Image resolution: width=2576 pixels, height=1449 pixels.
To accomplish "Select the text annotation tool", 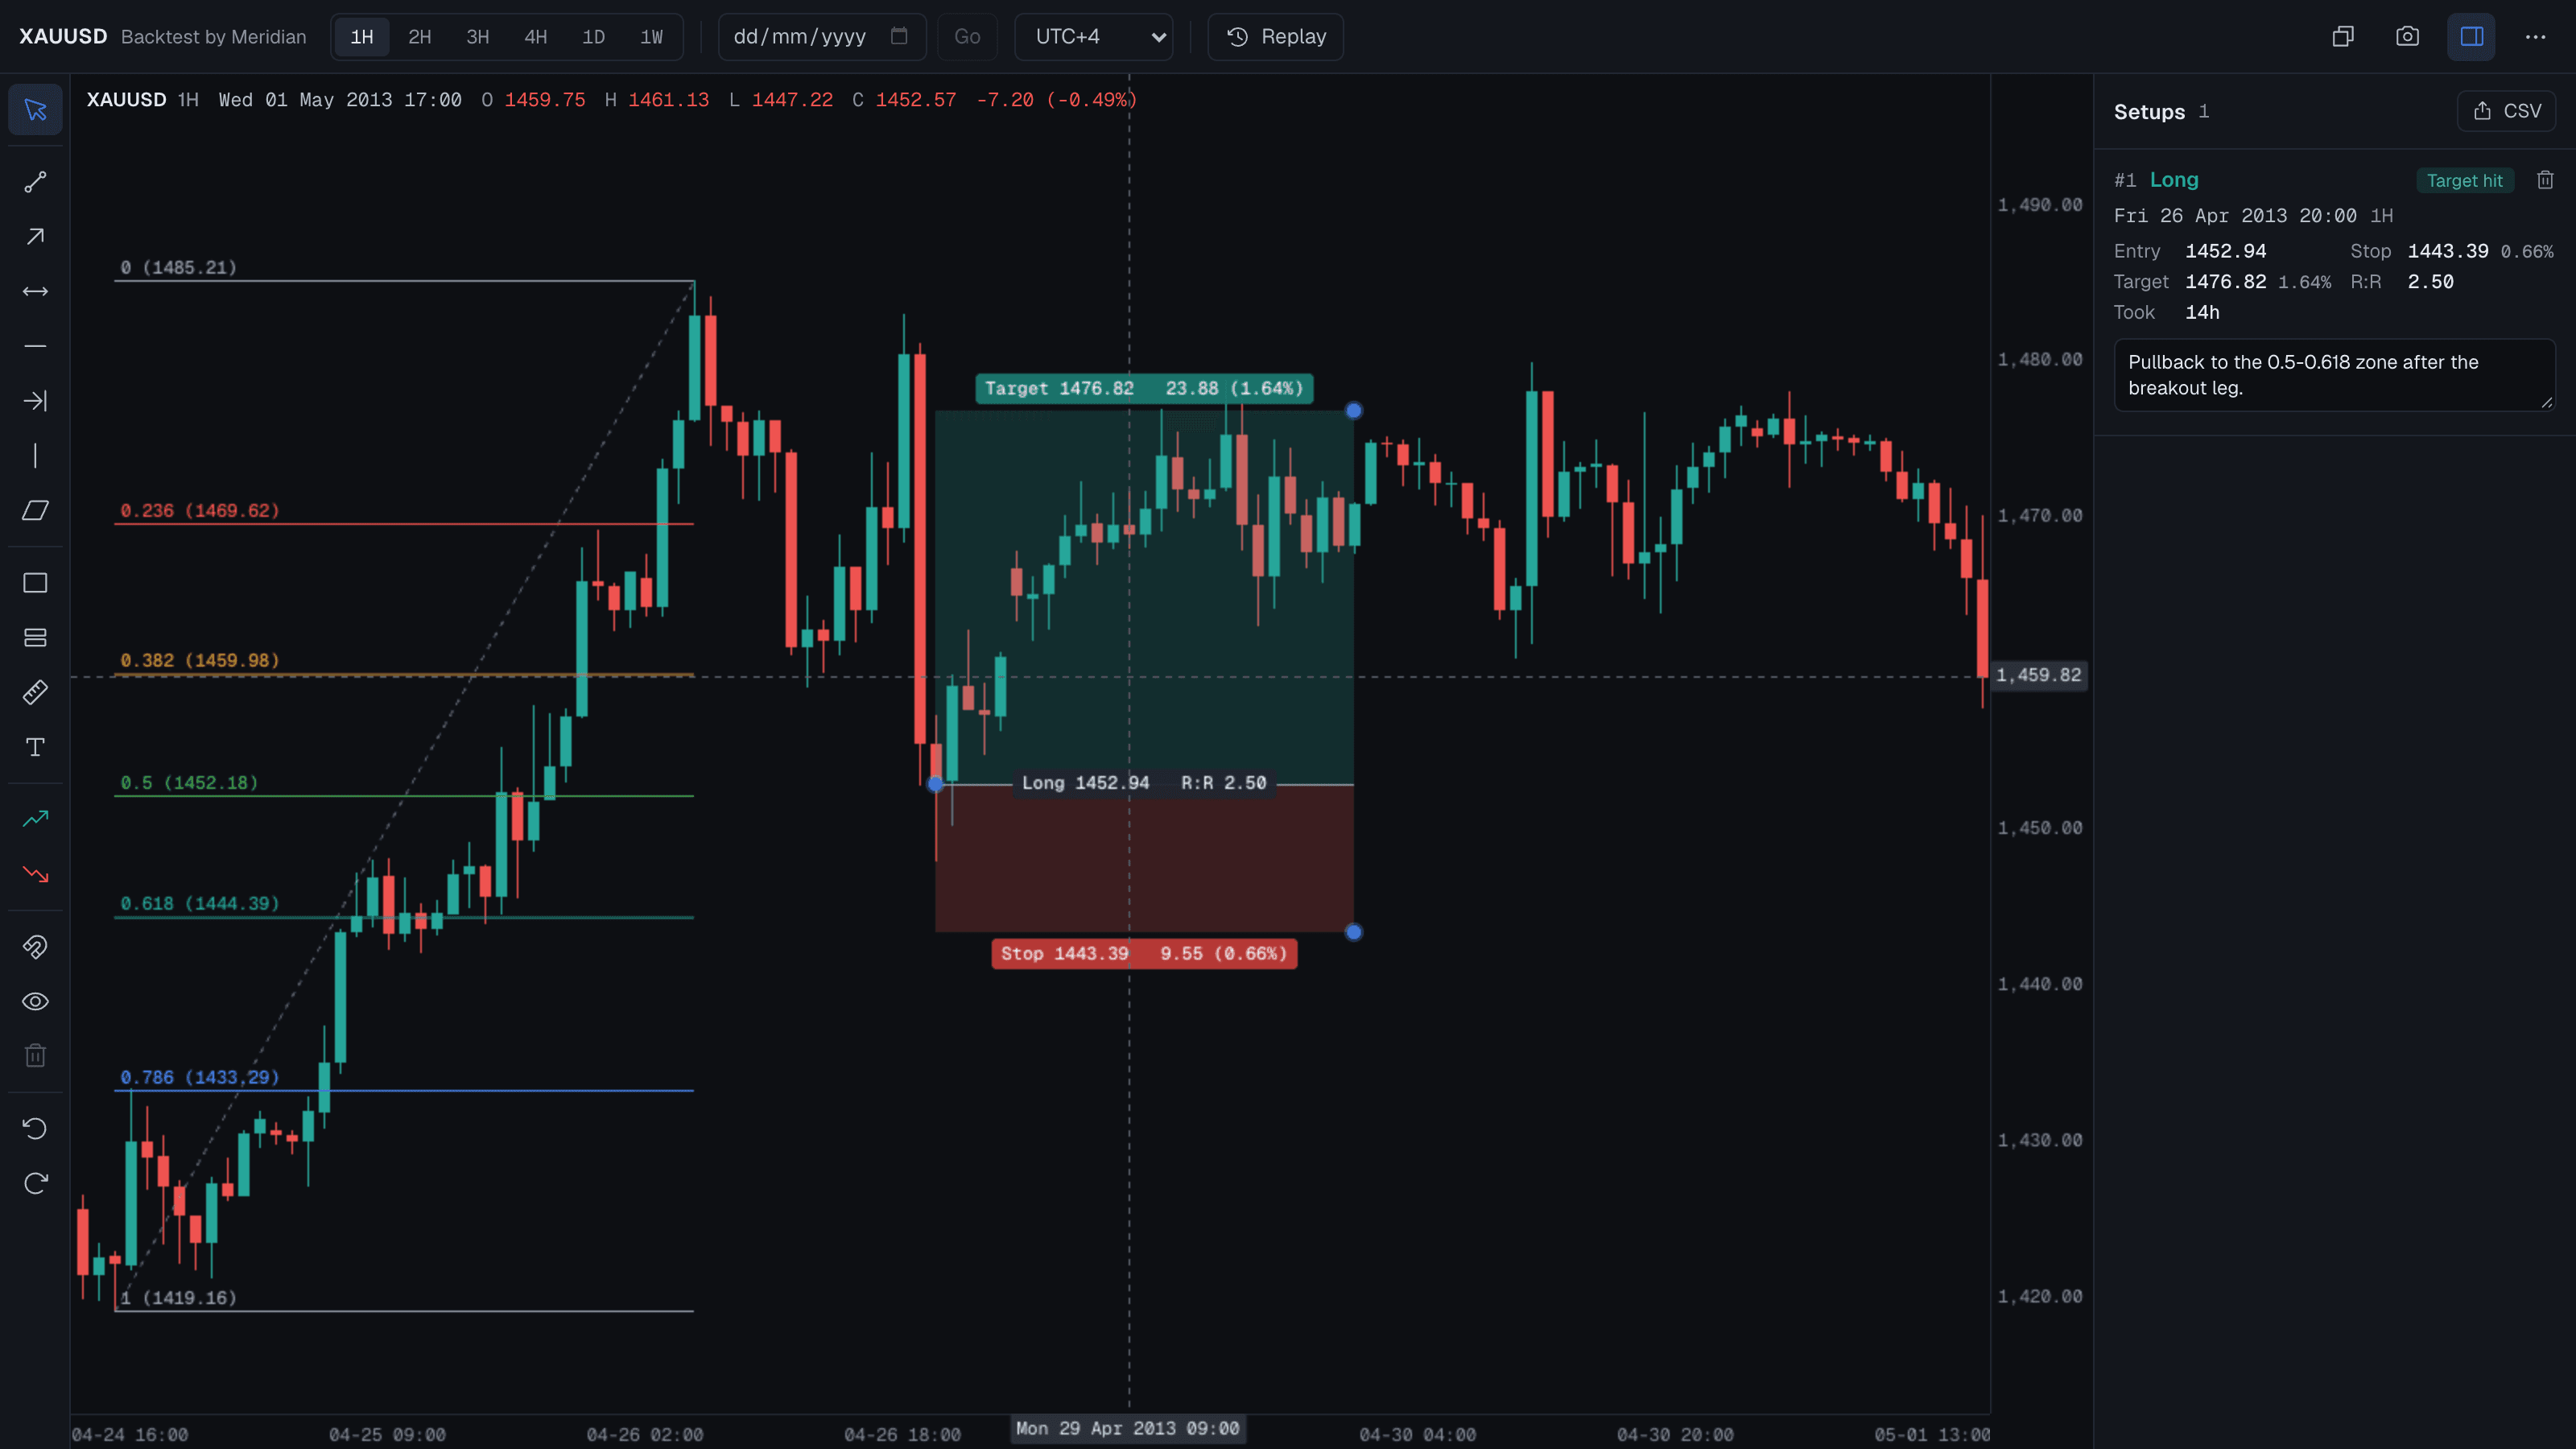I will pyautogui.click(x=35, y=747).
